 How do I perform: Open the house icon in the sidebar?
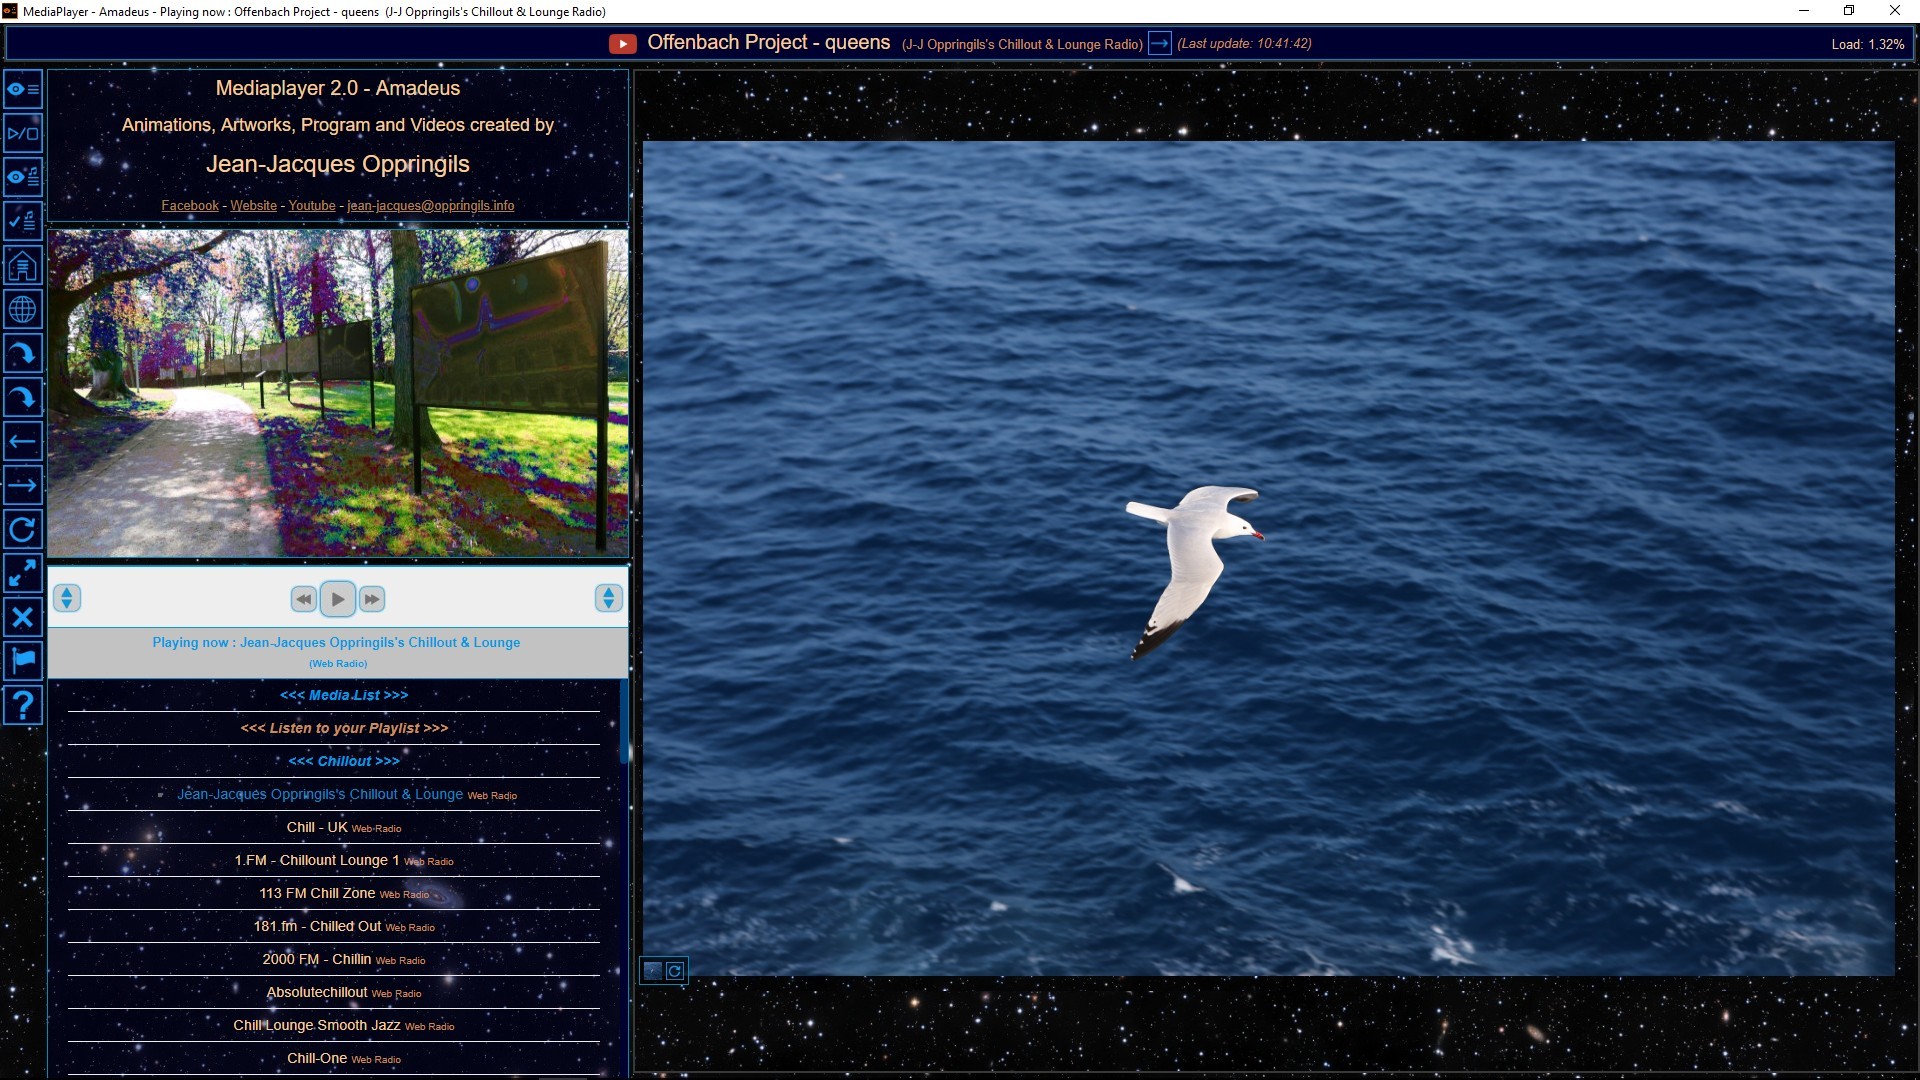pos(23,266)
